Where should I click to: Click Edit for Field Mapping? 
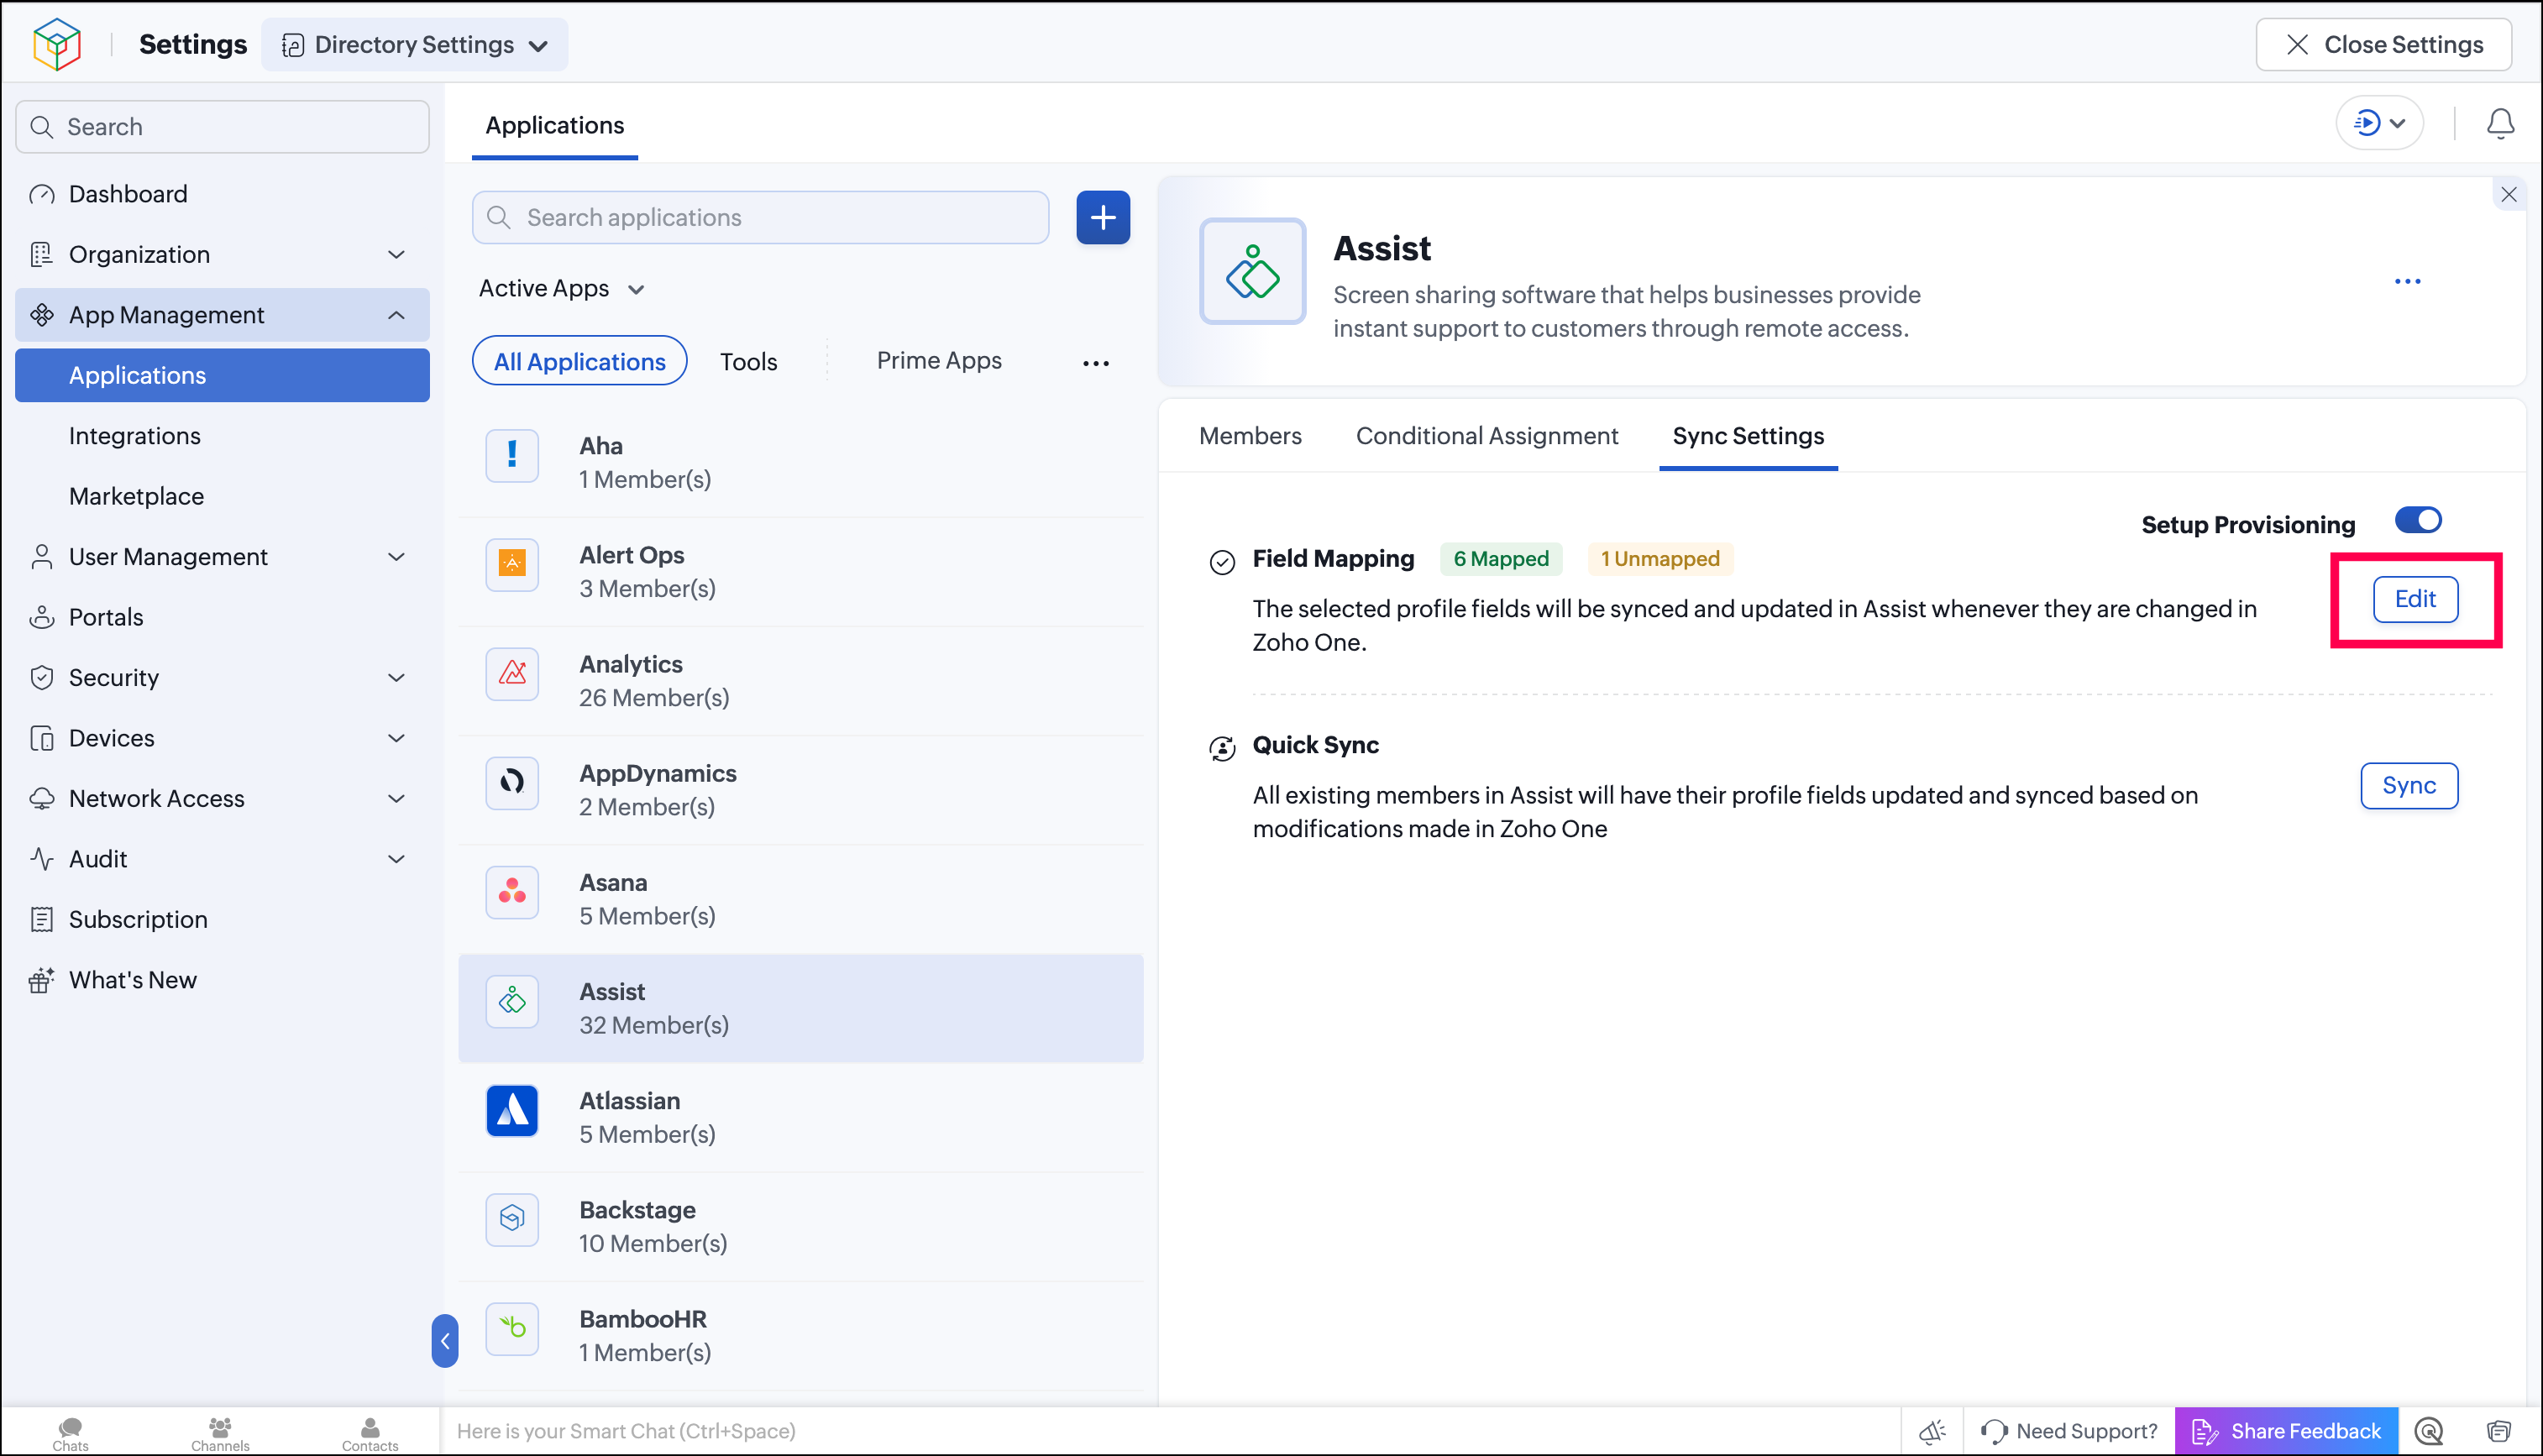click(x=2415, y=599)
